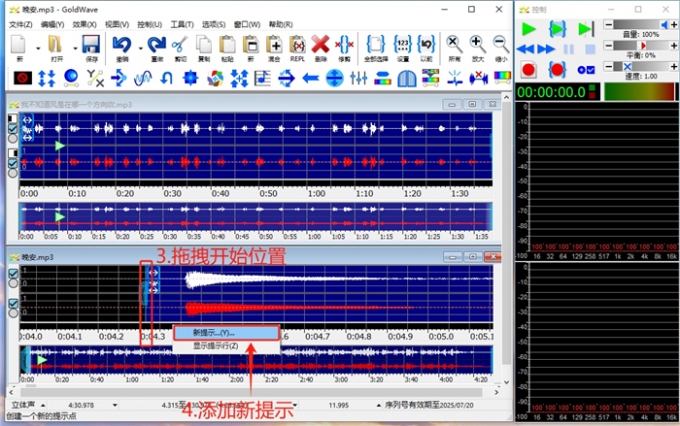The height and width of the screenshot is (426, 680).
Task: Click the 放大 zoom in magnifier
Action: coord(477,45)
